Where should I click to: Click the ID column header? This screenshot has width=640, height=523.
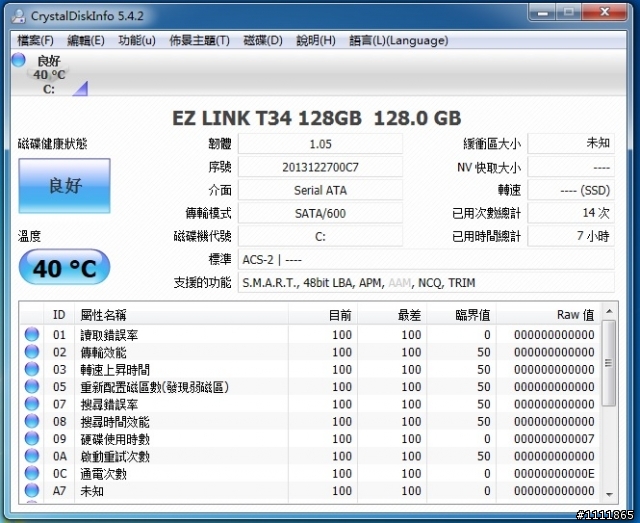(59, 315)
